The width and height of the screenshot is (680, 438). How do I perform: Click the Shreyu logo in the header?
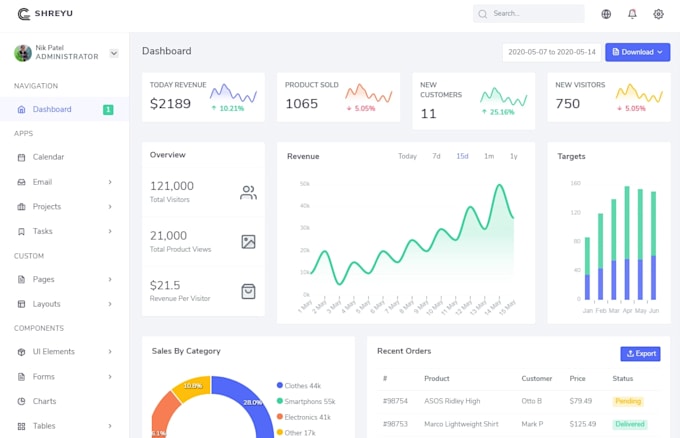pyautogui.click(x=45, y=13)
